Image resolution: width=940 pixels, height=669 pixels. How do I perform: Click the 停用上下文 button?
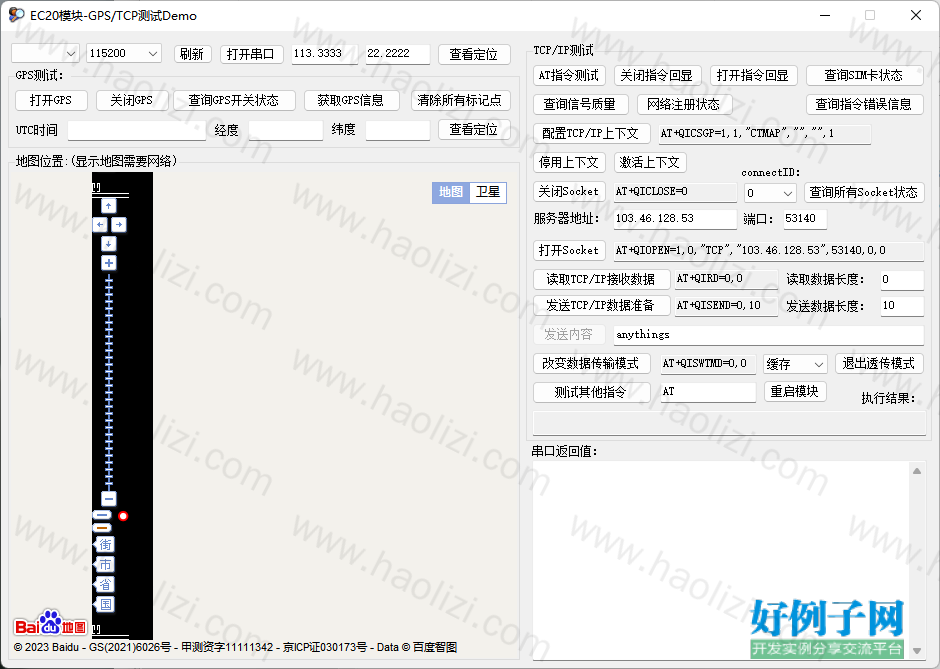(569, 162)
